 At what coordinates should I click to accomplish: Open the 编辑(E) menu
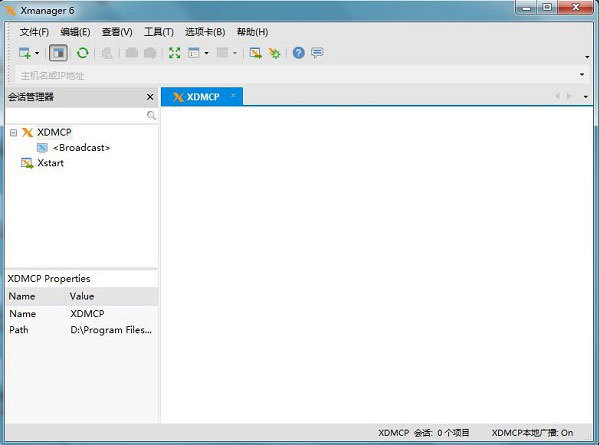coord(75,32)
